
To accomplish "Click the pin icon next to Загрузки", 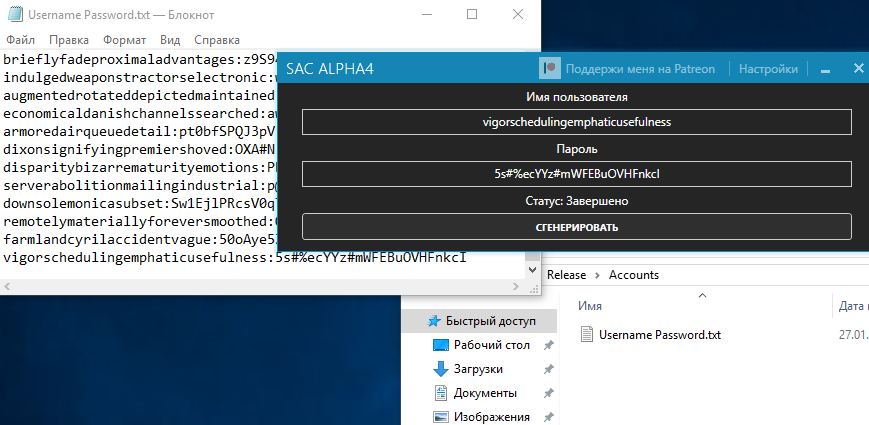I will point(549,369).
